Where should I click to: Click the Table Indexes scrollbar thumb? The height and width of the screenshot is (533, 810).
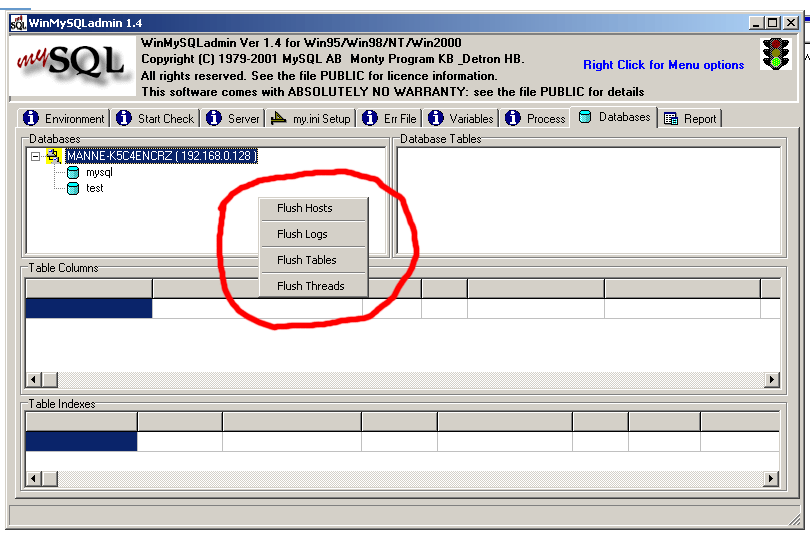pos(50,478)
